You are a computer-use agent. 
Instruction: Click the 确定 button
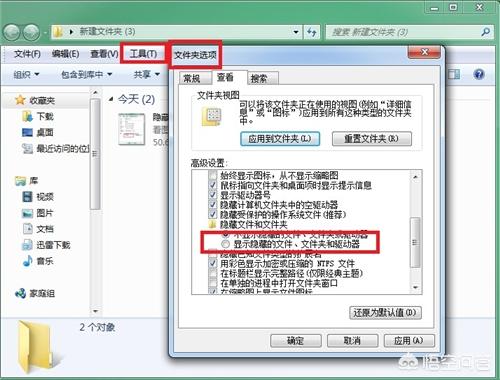296,341
